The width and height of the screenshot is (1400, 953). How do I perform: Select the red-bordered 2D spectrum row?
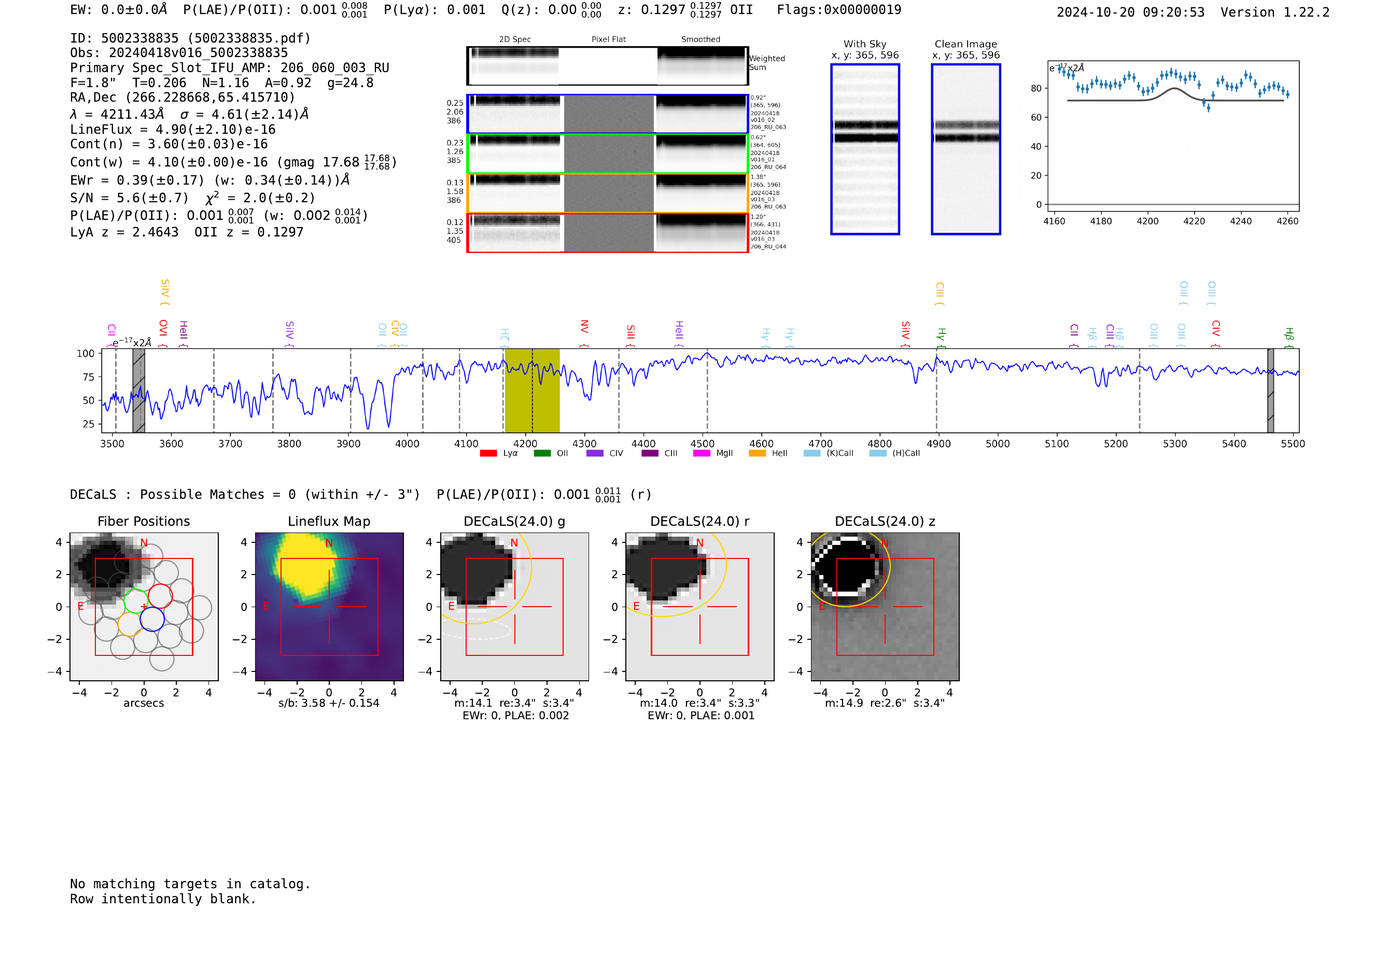[x=607, y=233]
